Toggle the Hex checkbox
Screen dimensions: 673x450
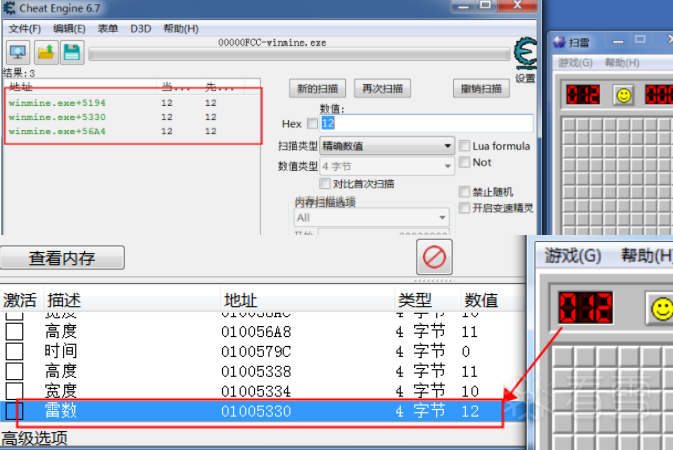click(312, 124)
